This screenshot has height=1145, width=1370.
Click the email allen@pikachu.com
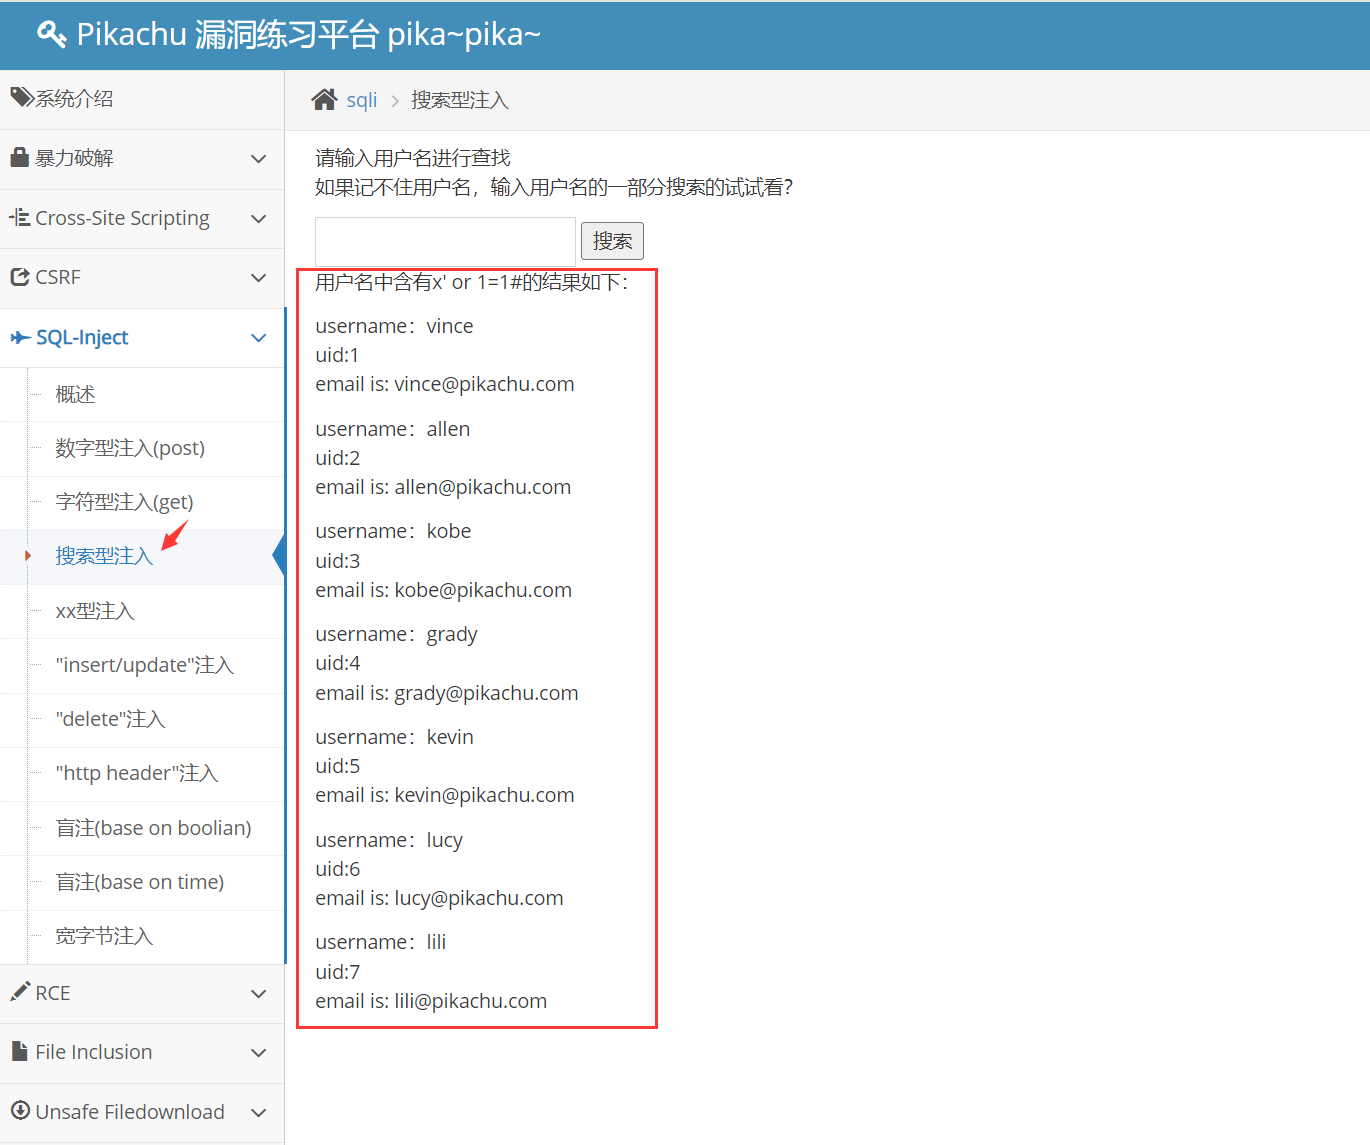point(483,487)
